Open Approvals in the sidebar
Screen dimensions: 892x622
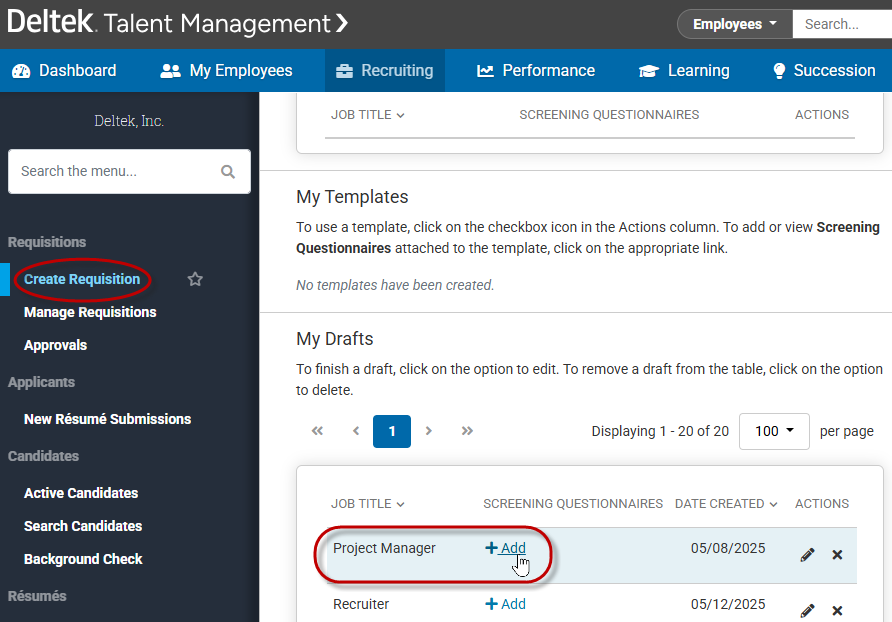click(x=55, y=345)
